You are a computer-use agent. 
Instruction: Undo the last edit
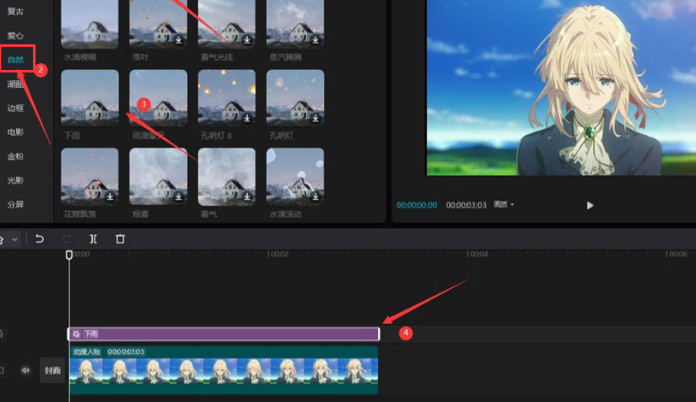[40, 239]
